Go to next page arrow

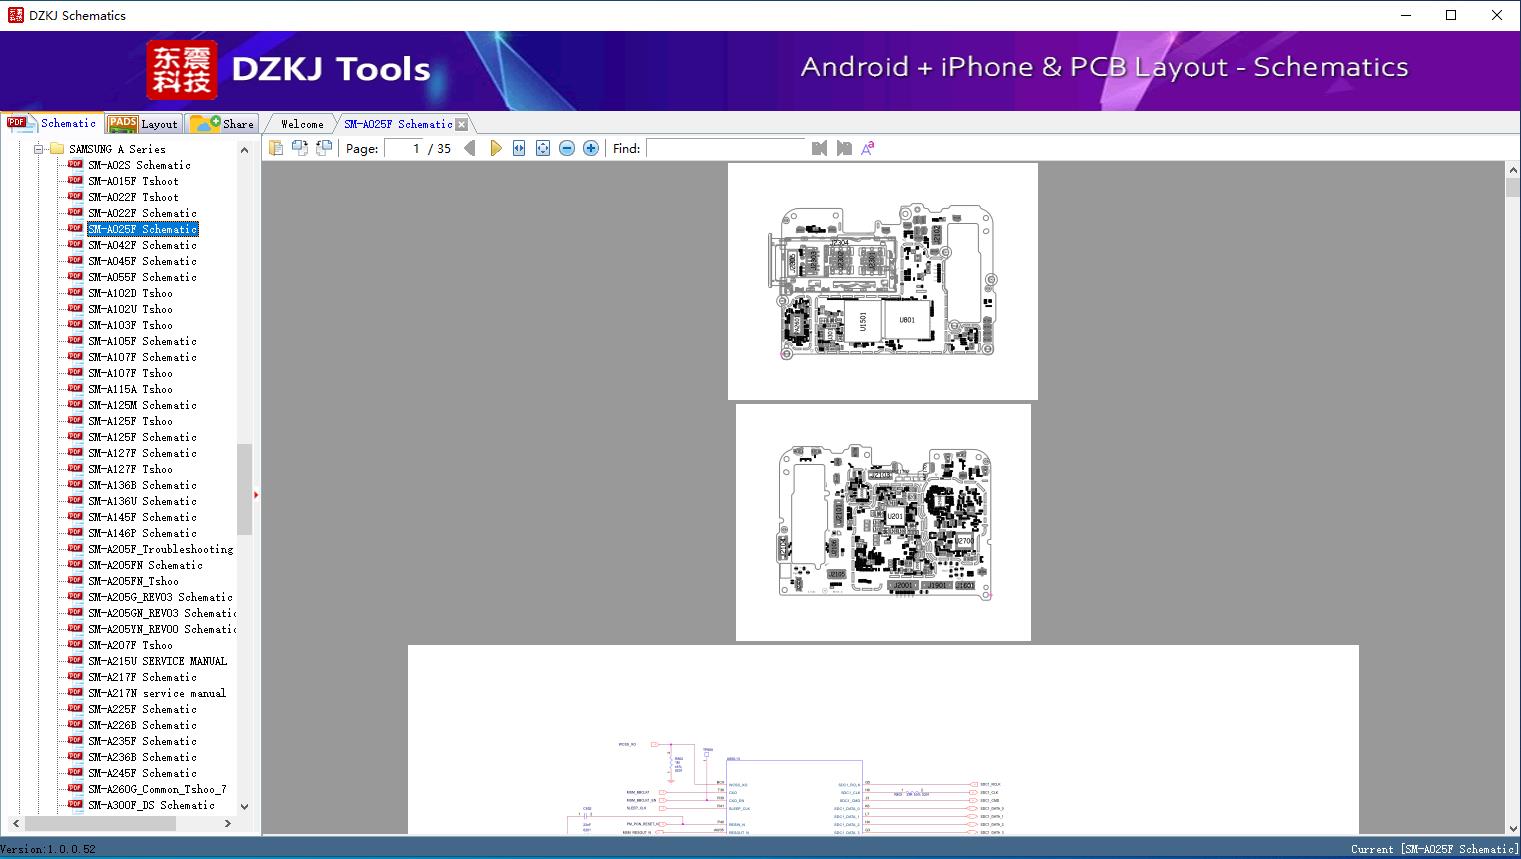pyautogui.click(x=495, y=148)
